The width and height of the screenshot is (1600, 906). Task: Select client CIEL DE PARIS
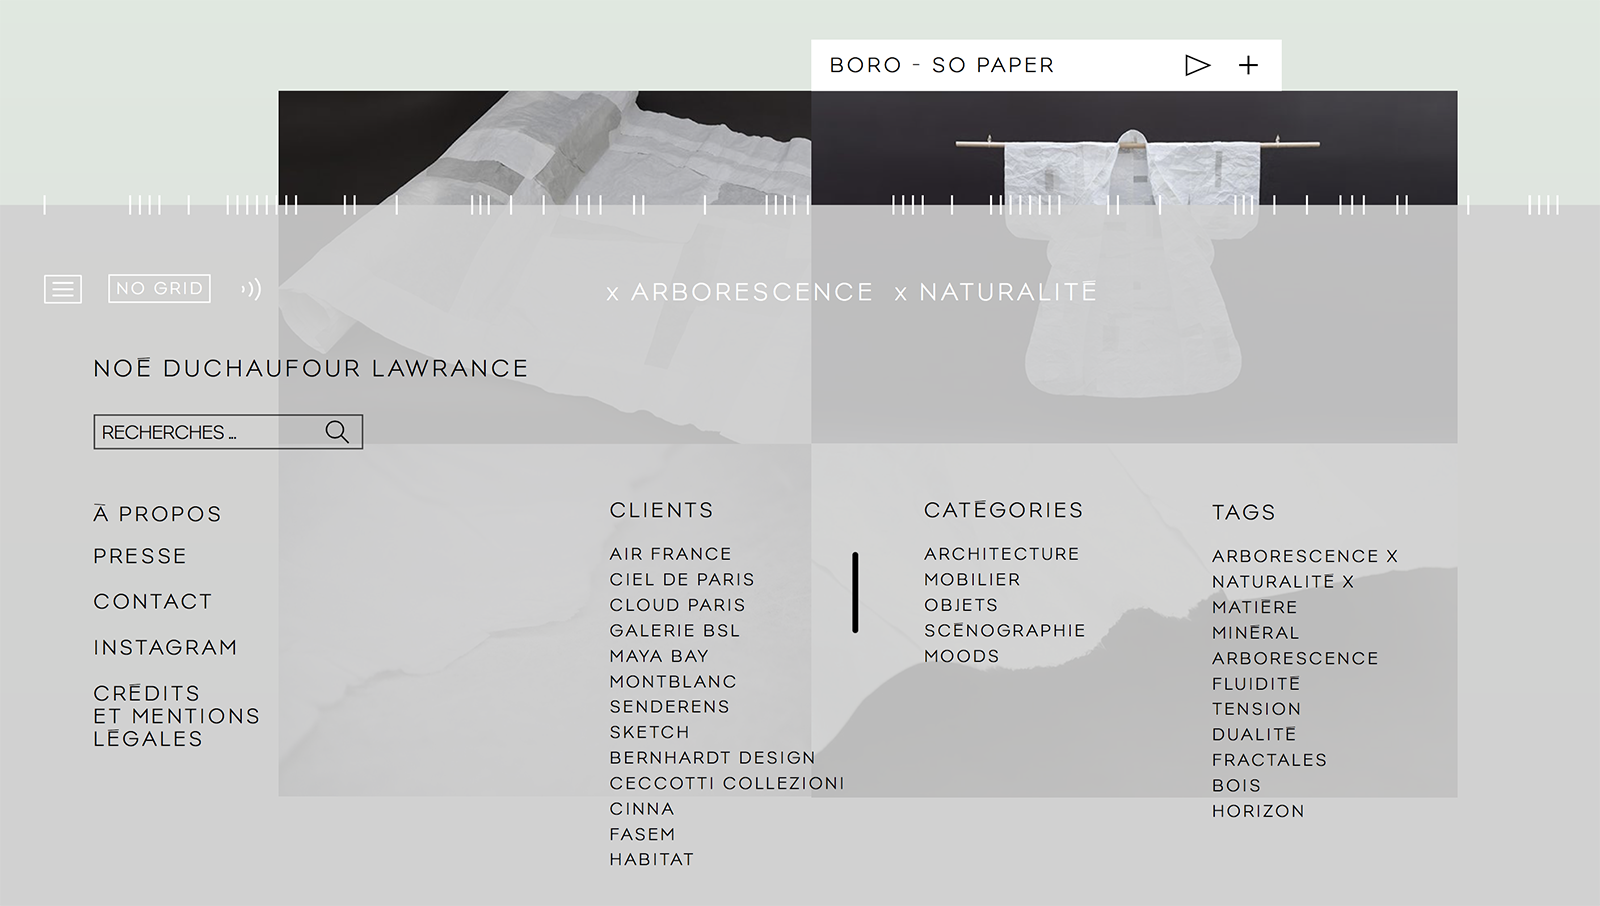pyautogui.click(x=682, y=579)
